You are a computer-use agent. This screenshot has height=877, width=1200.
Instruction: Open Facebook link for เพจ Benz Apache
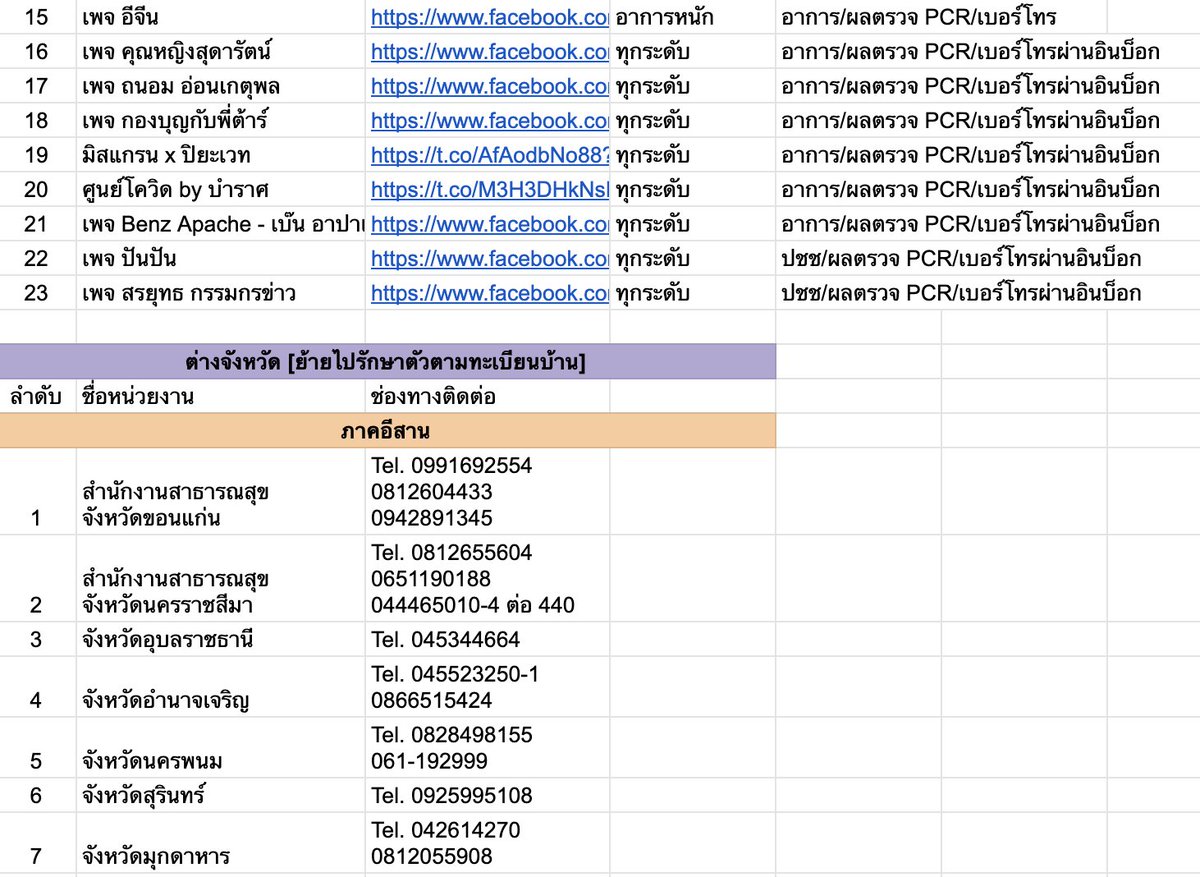point(489,224)
